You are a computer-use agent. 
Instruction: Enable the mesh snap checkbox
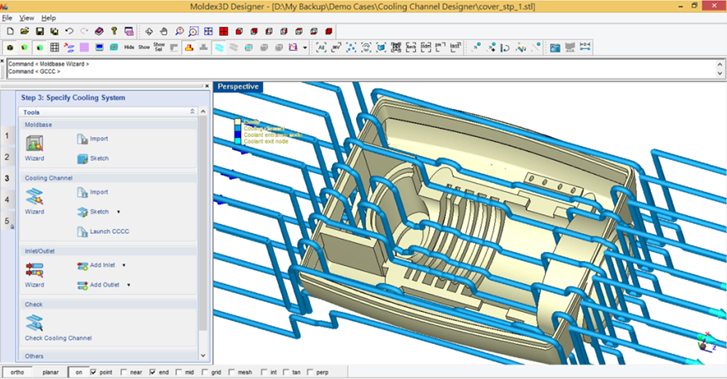pyautogui.click(x=231, y=372)
